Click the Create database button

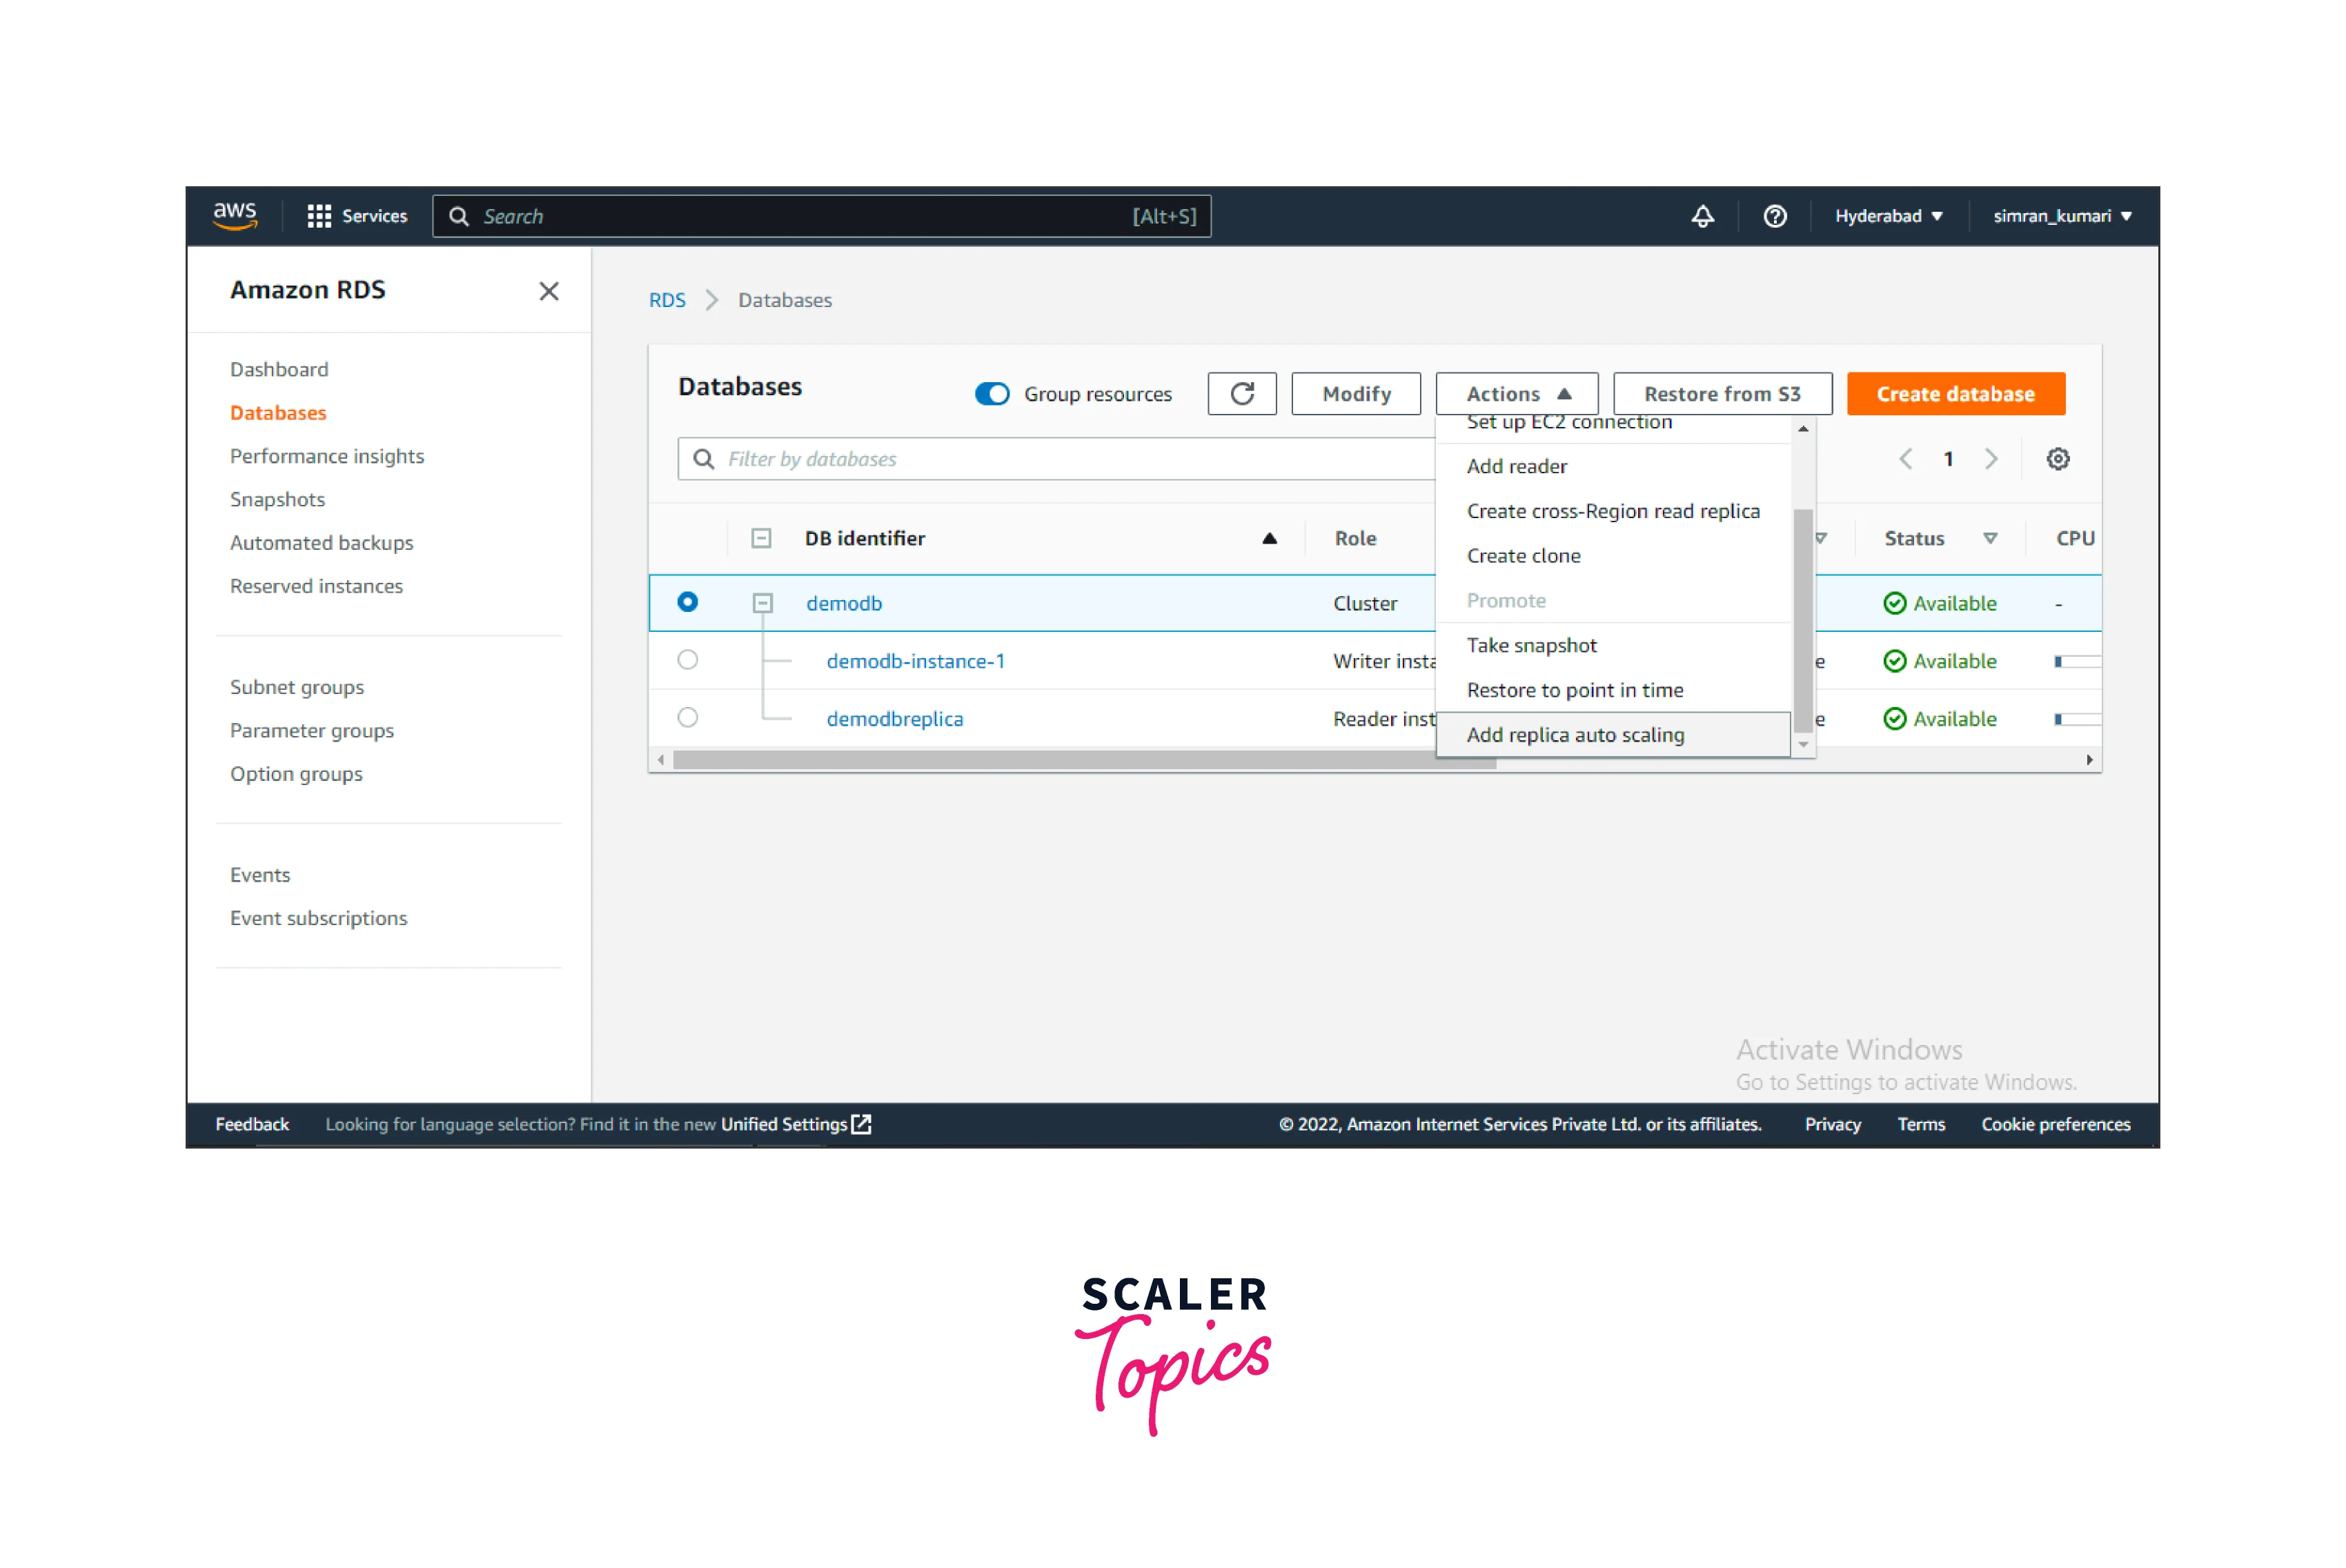(1955, 394)
